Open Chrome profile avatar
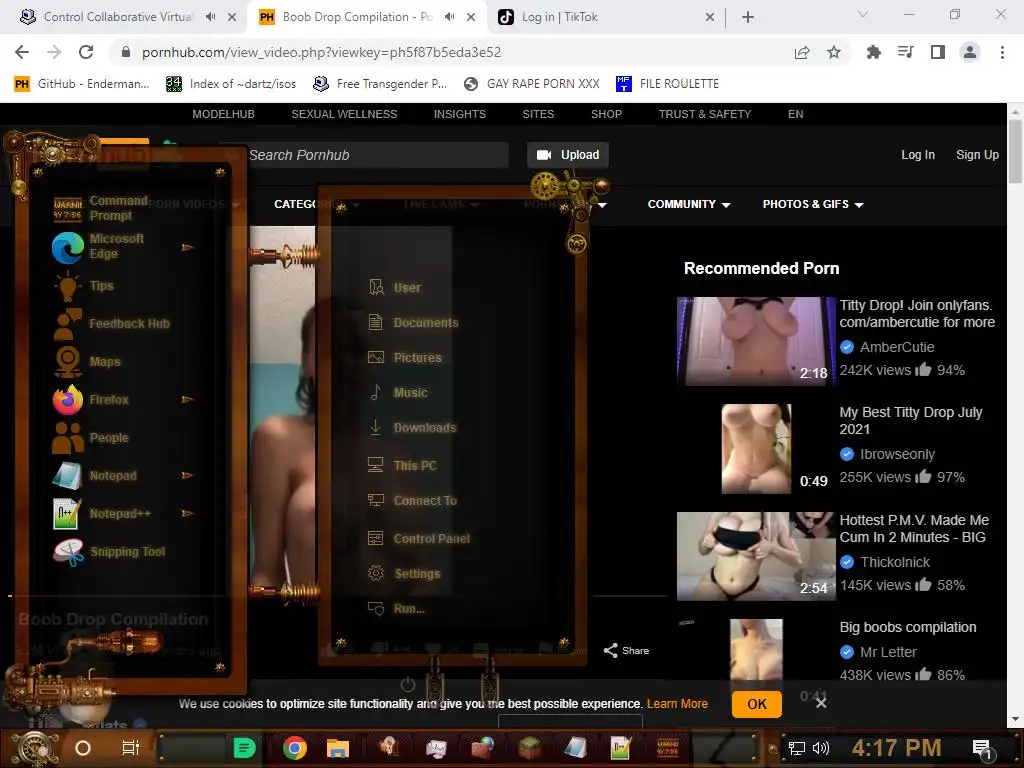 970,52
